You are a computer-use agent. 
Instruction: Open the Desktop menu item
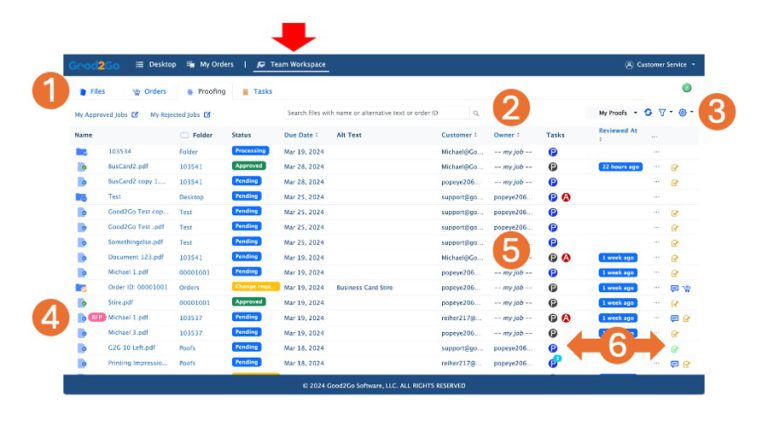click(x=156, y=65)
